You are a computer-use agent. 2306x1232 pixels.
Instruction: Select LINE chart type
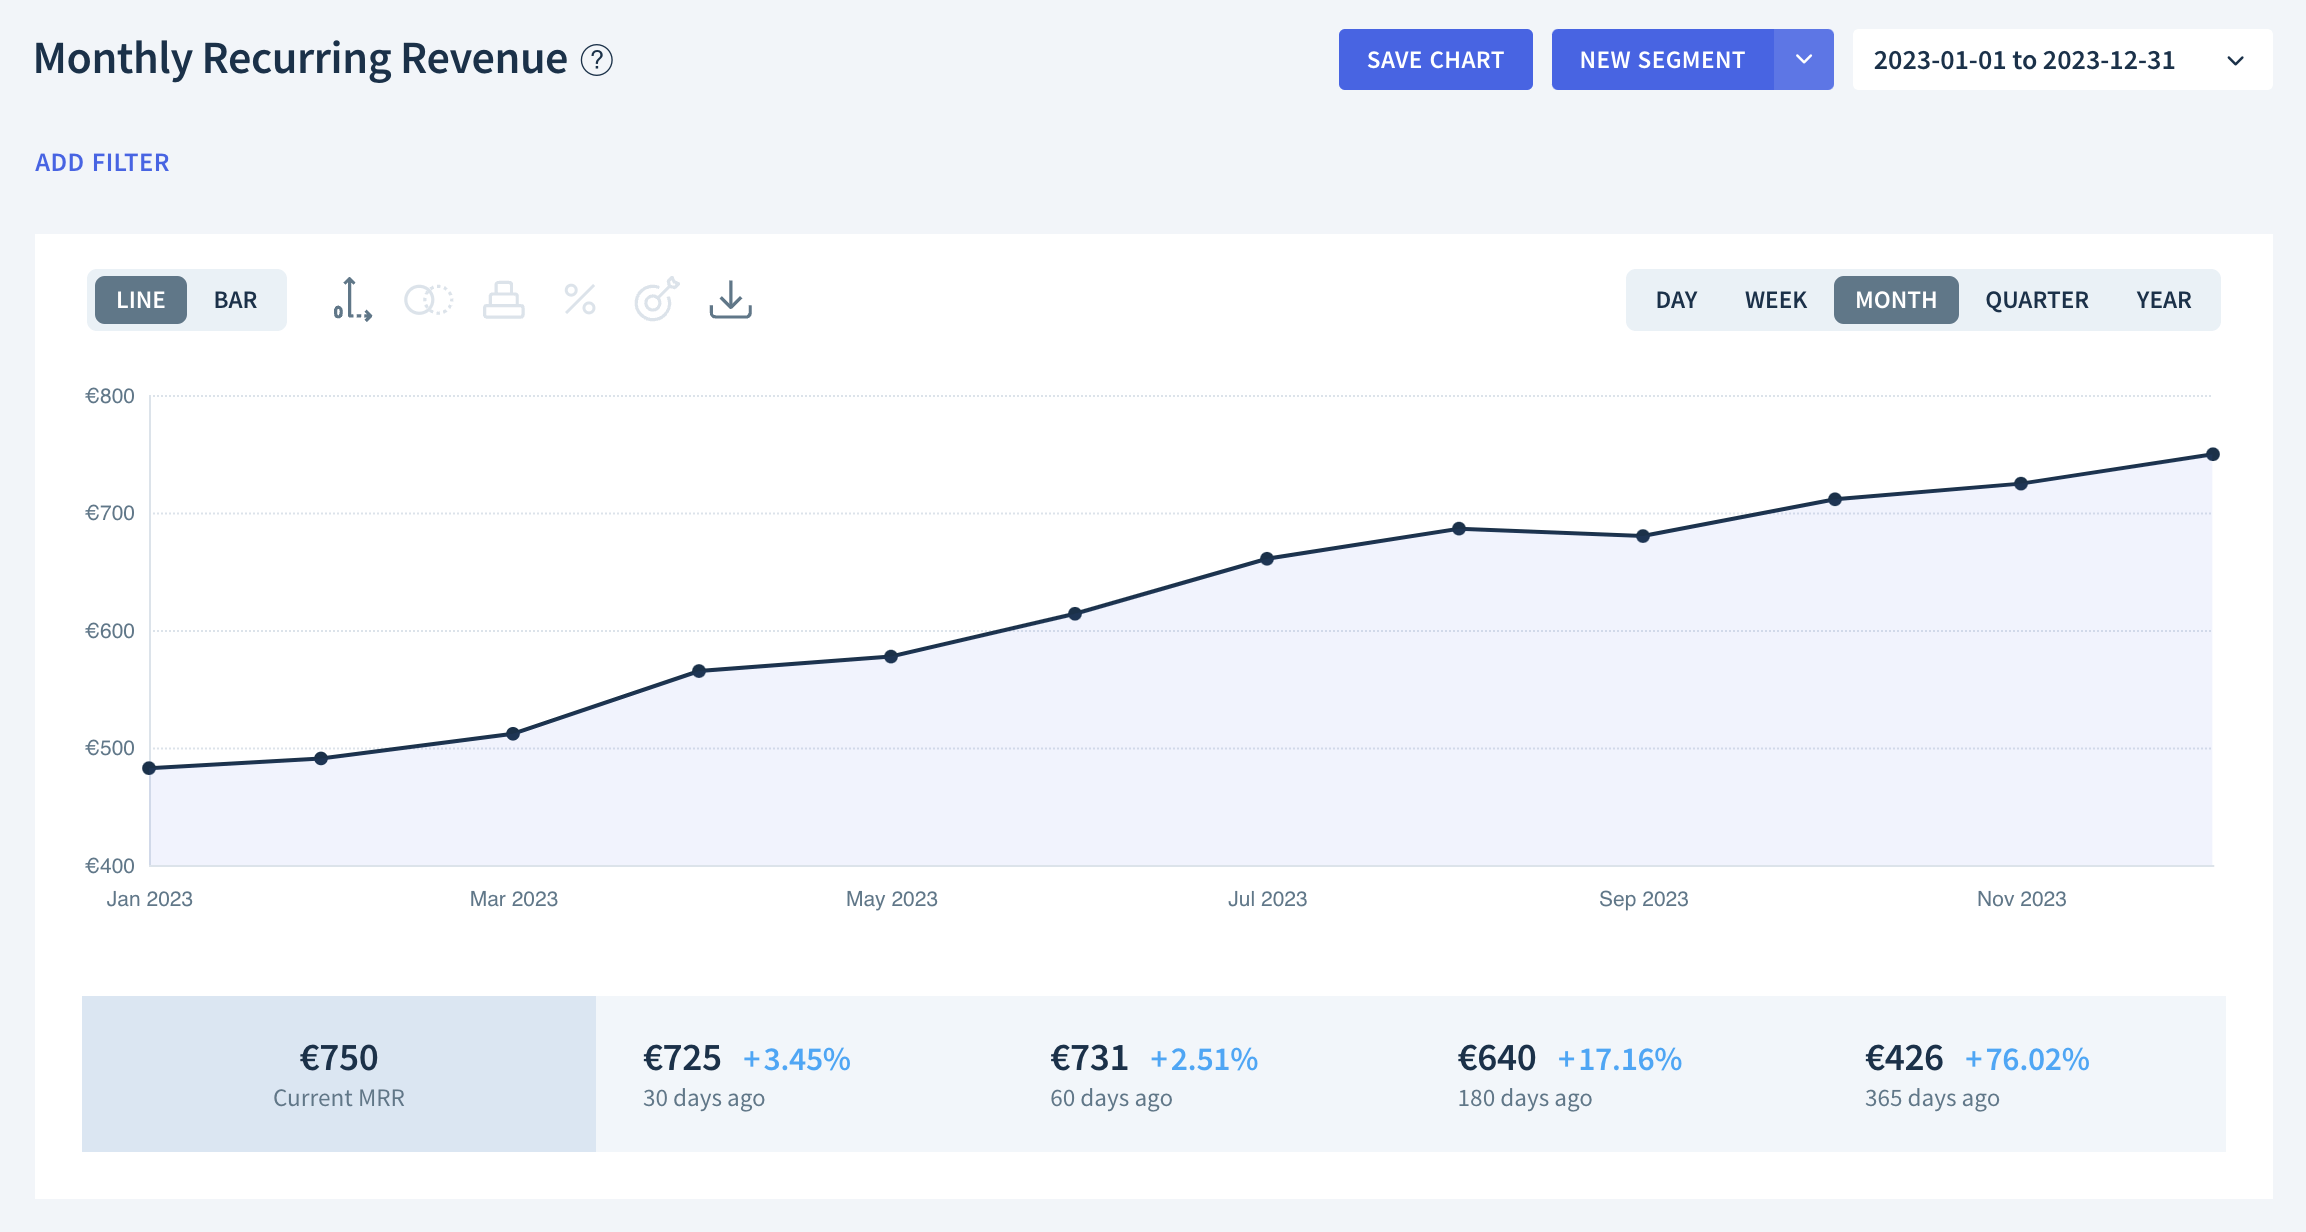pos(140,300)
